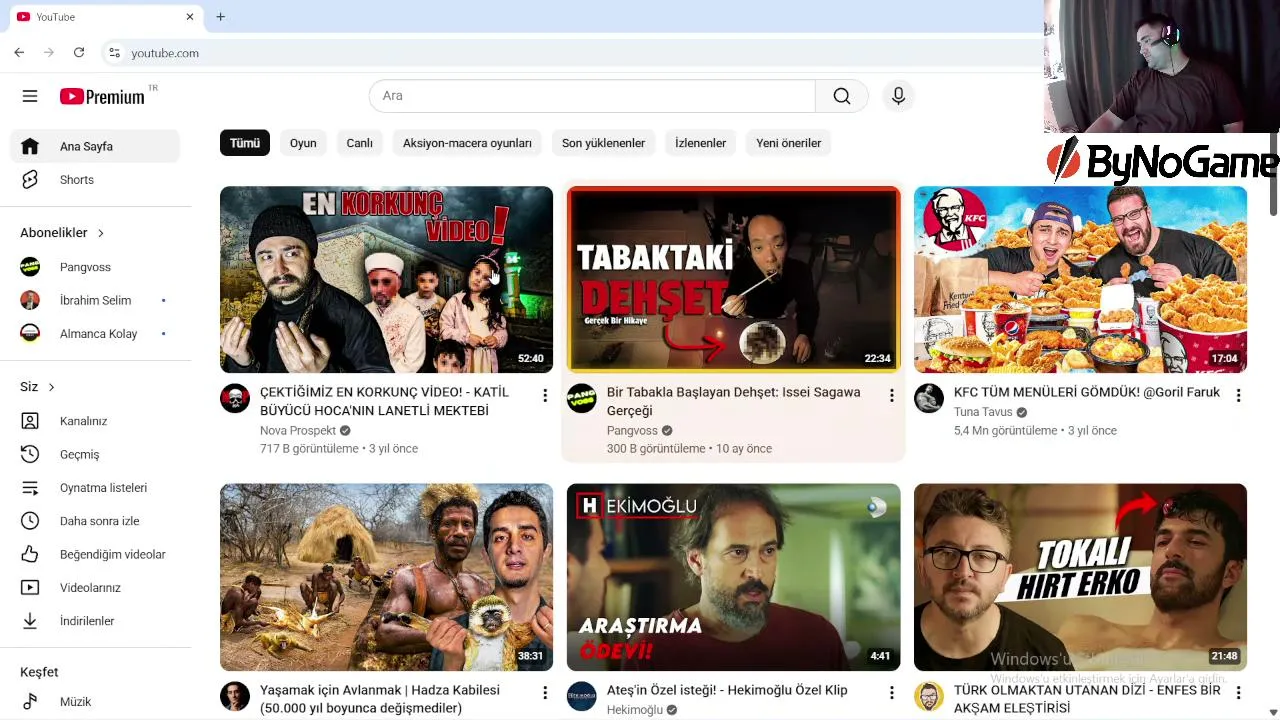Play ARAŞTIRMA ÖDEVİ Hekimoğlu thumbnail
1280x720 pixels.
coord(733,577)
